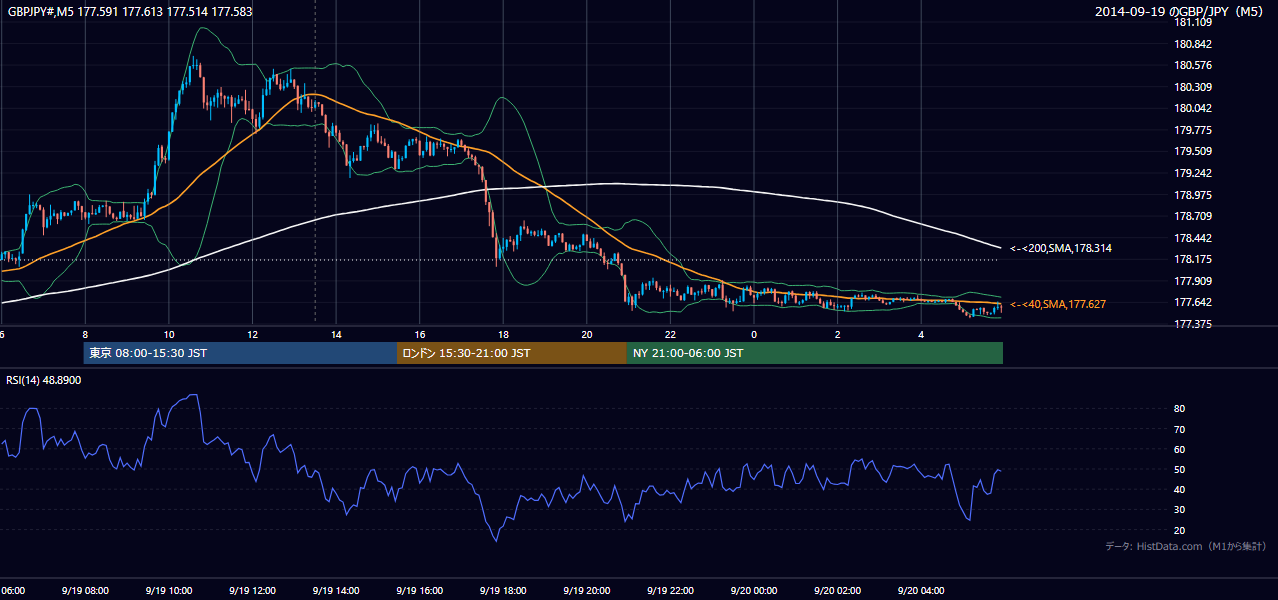The width and height of the screenshot is (1278, 600).
Task: Click the 9/19 10:00 bottom time label
Action: (x=168, y=591)
